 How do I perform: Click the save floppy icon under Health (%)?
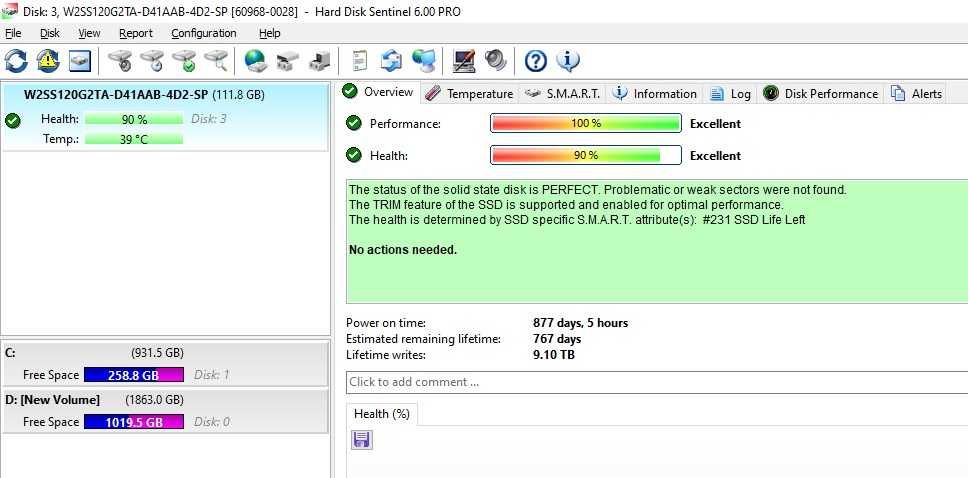click(x=362, y=440)
